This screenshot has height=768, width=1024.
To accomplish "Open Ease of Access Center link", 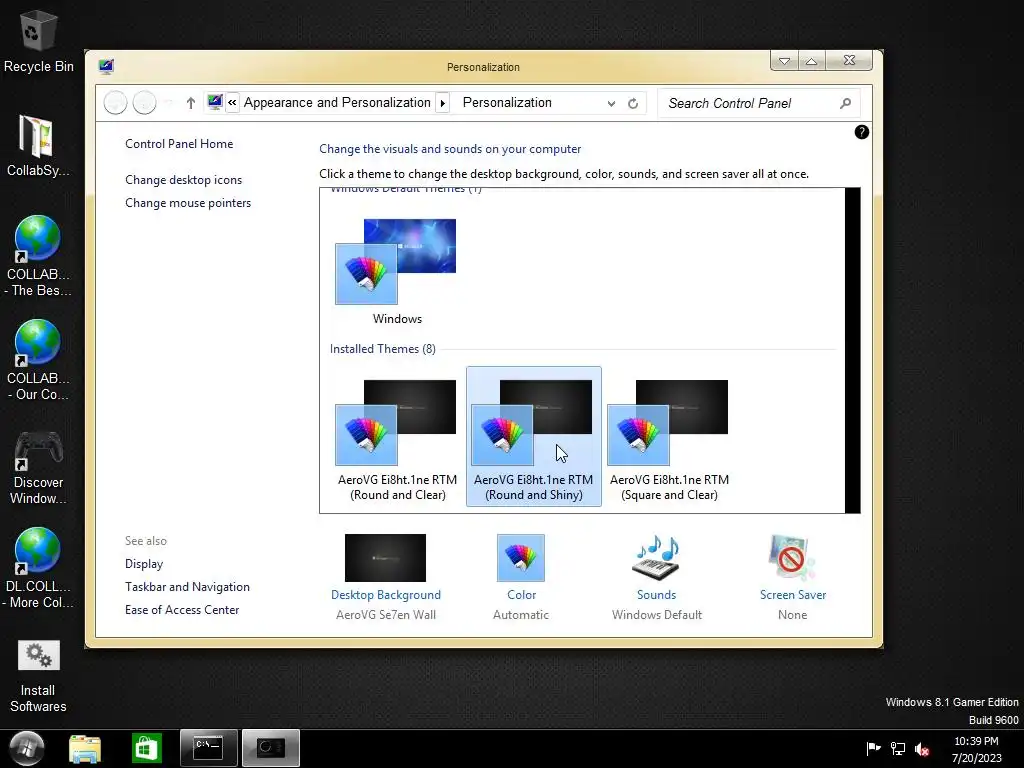I will pyautogui.click(x=182, y=609).
